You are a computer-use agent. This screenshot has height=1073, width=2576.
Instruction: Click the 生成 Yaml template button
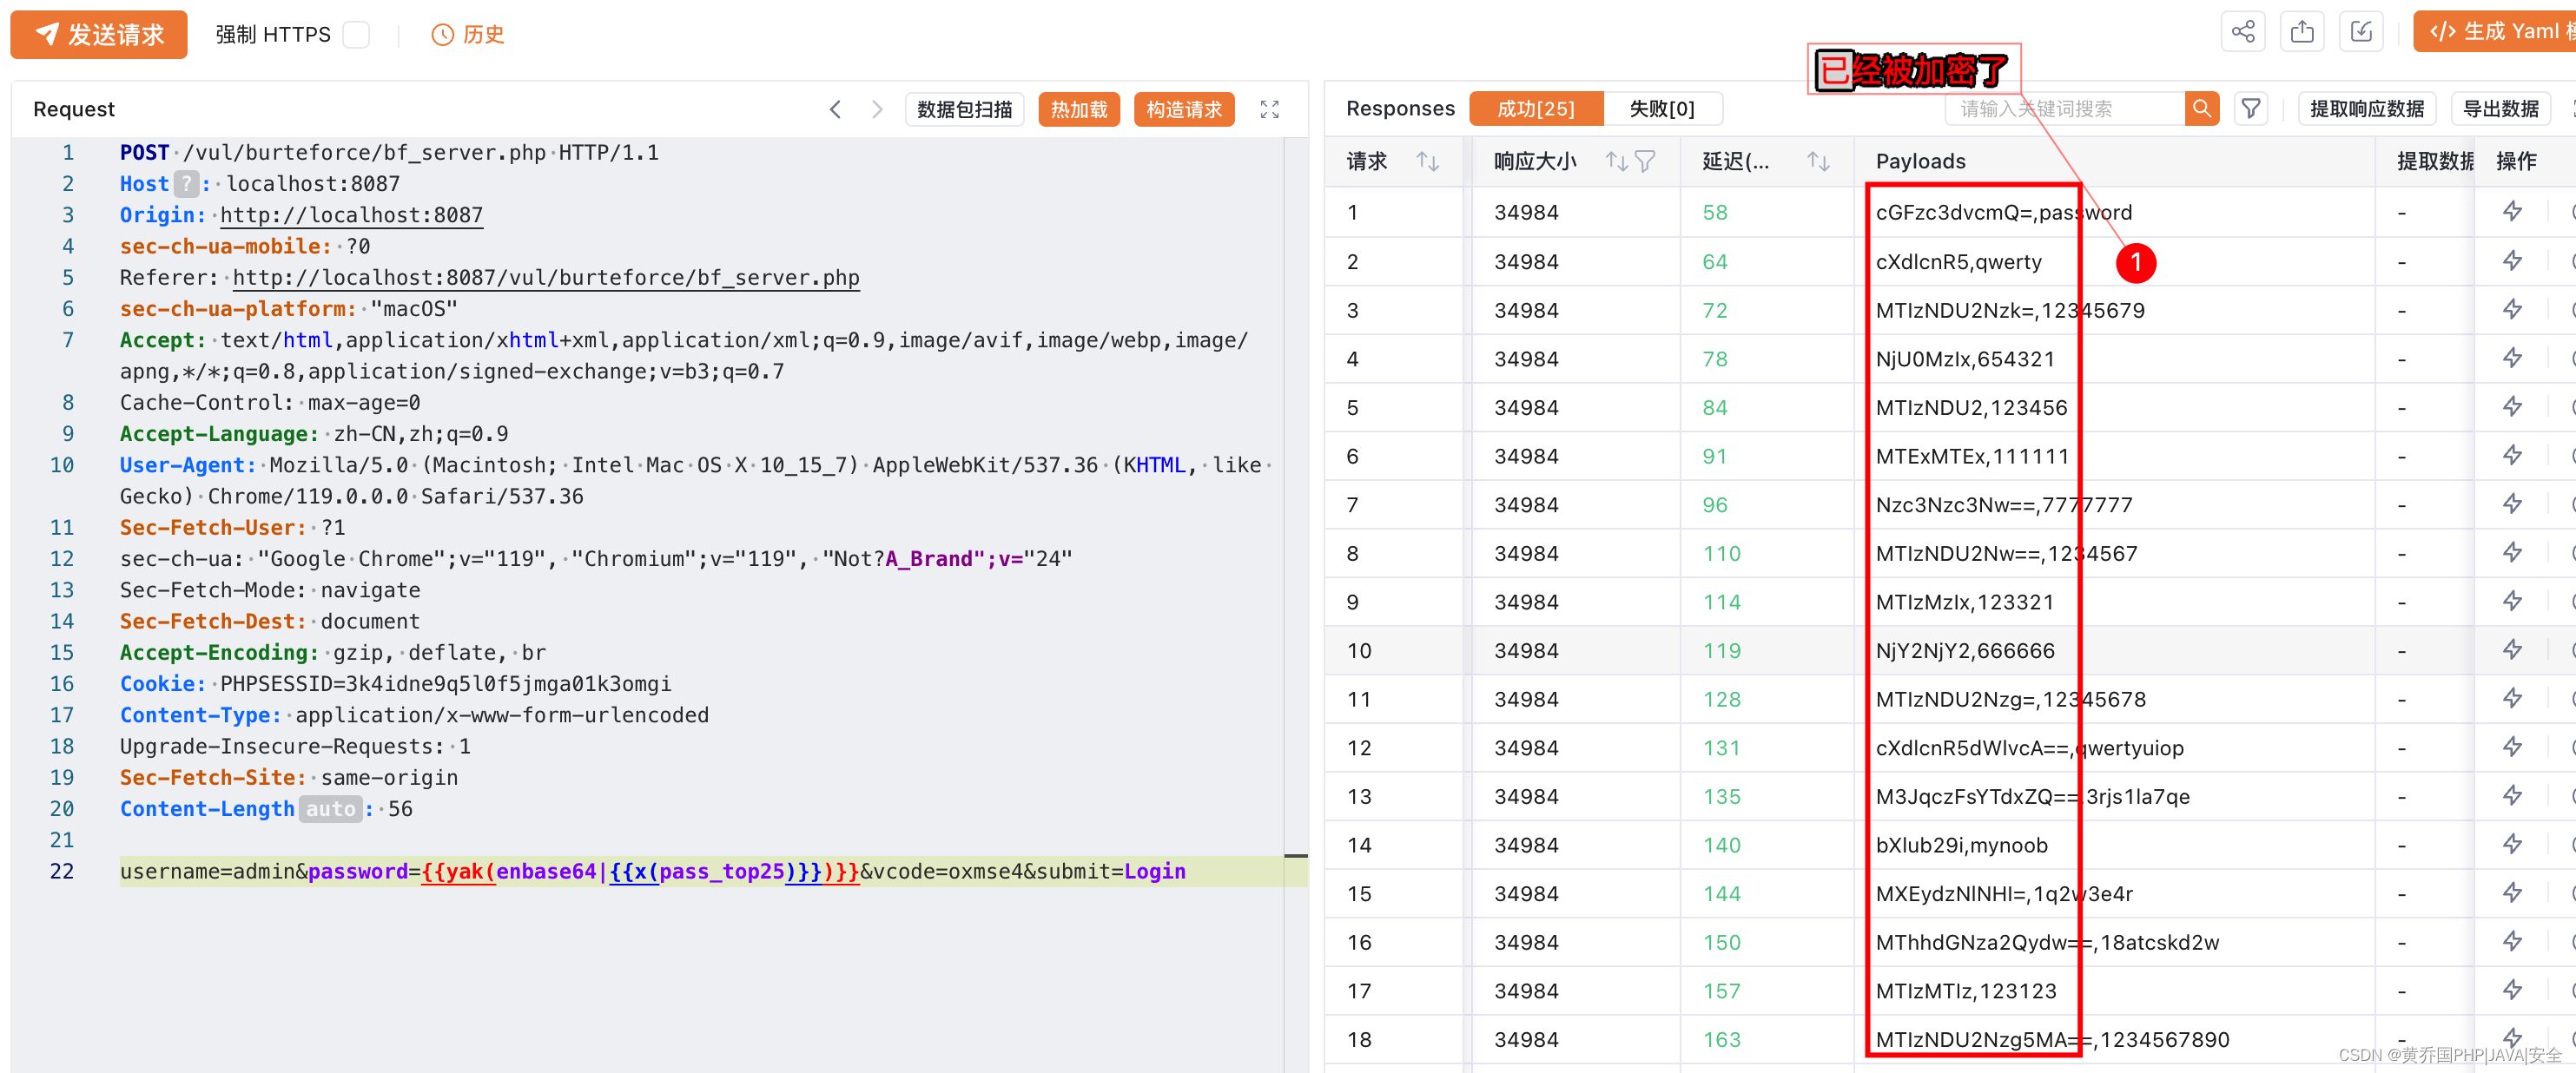tap(2495, 32)
